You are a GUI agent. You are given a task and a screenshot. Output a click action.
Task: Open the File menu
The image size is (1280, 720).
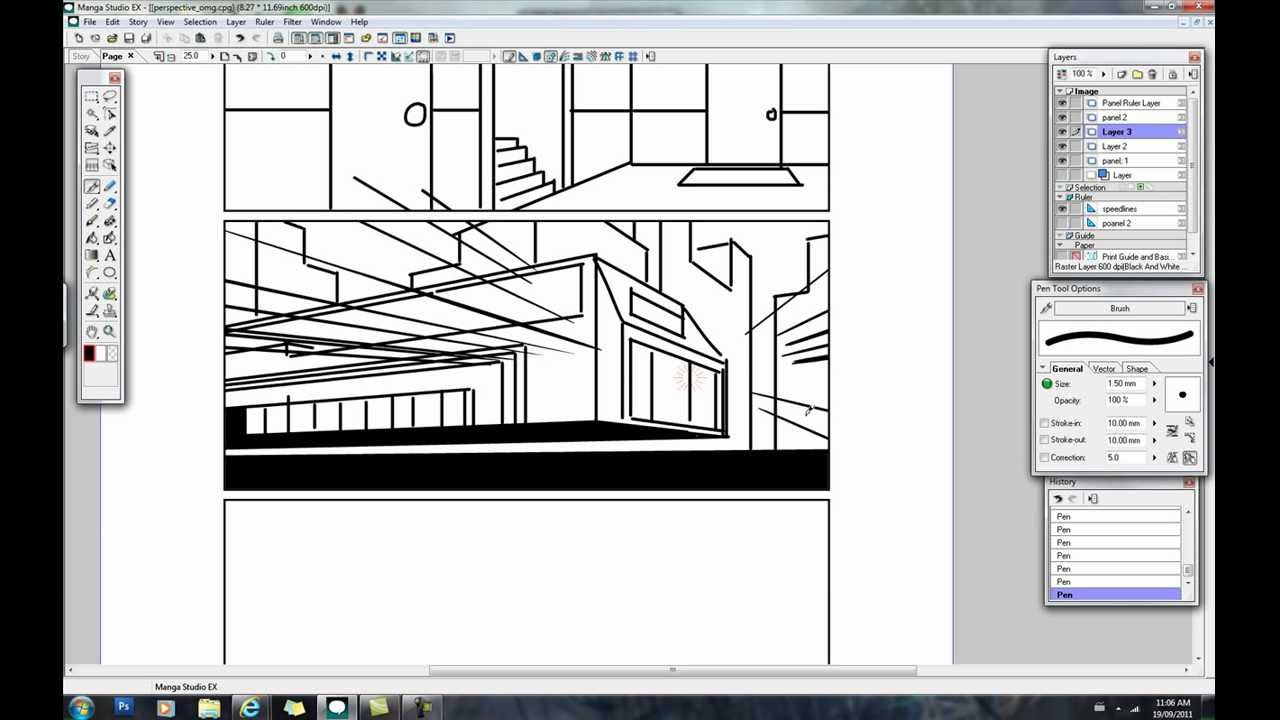coord(90,22)
